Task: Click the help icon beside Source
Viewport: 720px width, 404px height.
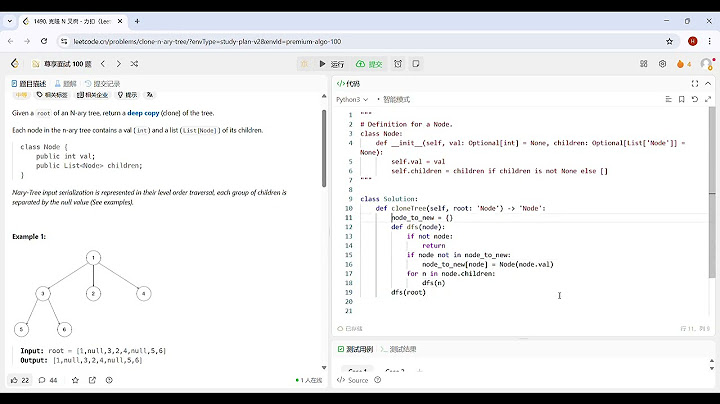Action: (377, 380)
